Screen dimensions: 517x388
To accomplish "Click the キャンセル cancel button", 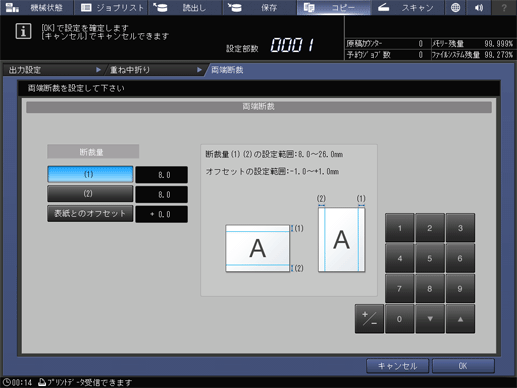I will click(397, 366).
